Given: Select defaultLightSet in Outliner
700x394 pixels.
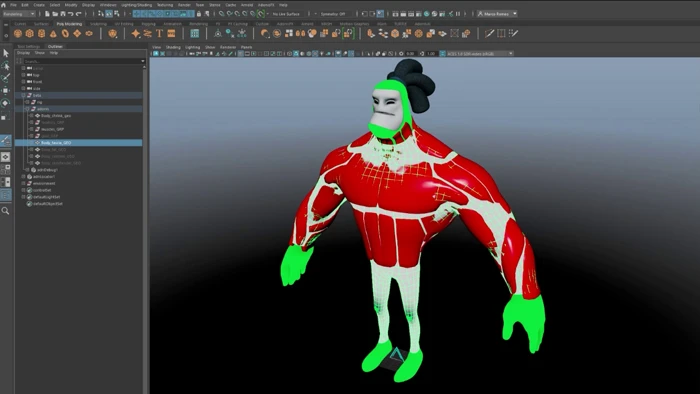Looking at the screenshot, I should click(x=46, y=197).
